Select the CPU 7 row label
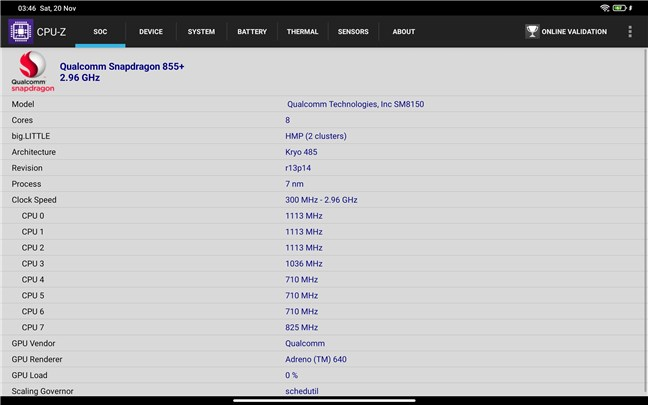Image resolution: width=648 pixels, height=405 pixels. [x=33, y=327]
